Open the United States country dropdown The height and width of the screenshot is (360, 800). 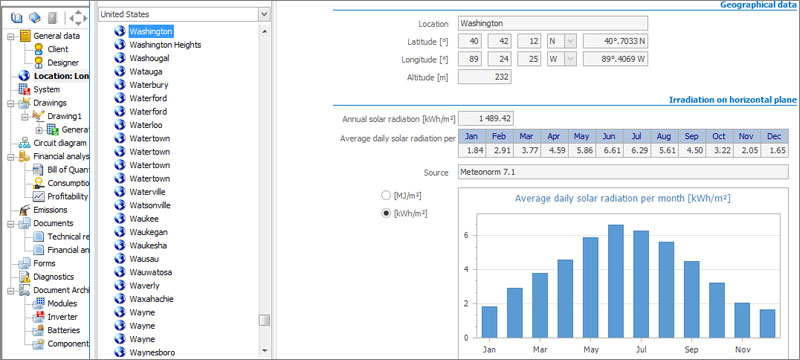264,14
